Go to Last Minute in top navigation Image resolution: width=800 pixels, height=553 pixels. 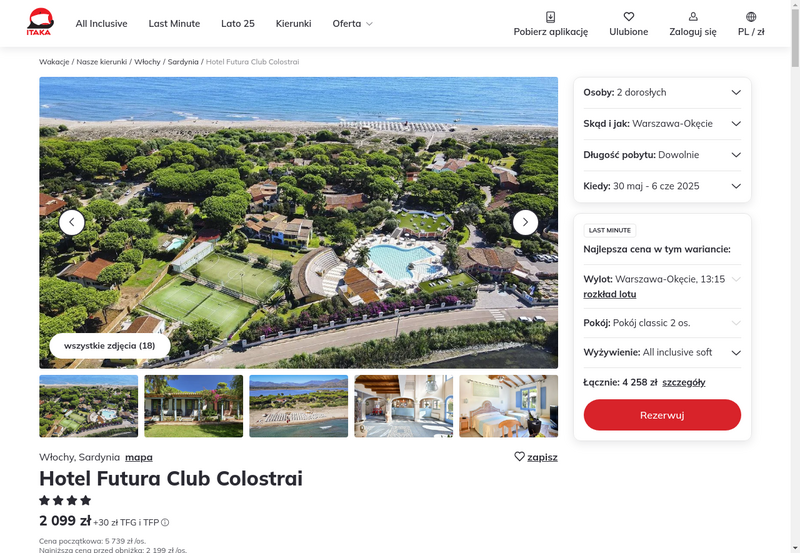coord(174,23)
